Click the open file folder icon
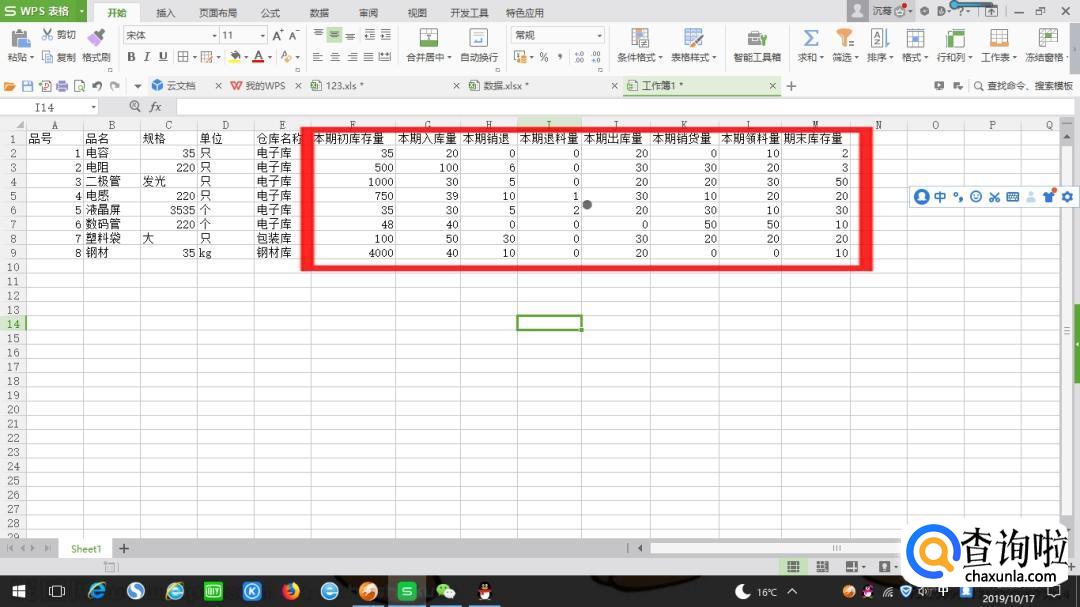The height and width of the screenshot is (607, 1080). pos(10,86)
